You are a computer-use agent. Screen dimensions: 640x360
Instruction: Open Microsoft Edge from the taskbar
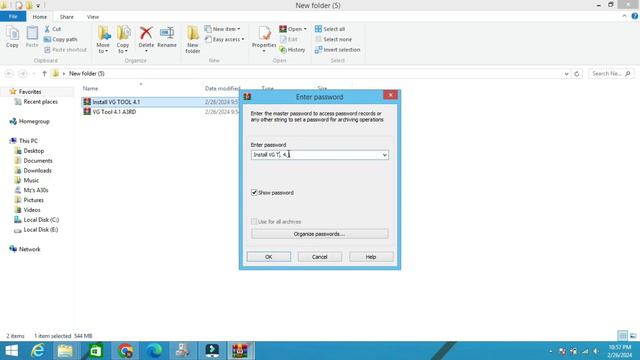[154, 351]
